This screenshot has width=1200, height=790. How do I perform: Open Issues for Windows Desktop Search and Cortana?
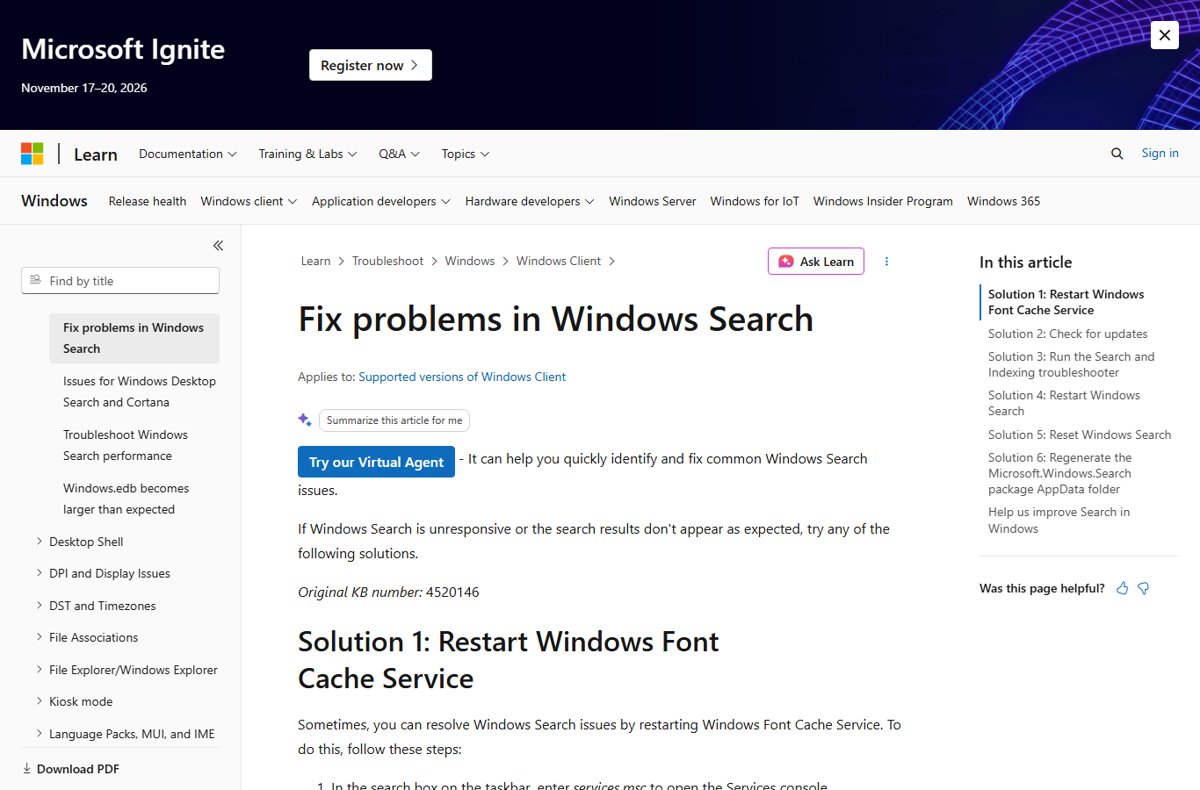point(139,392)
